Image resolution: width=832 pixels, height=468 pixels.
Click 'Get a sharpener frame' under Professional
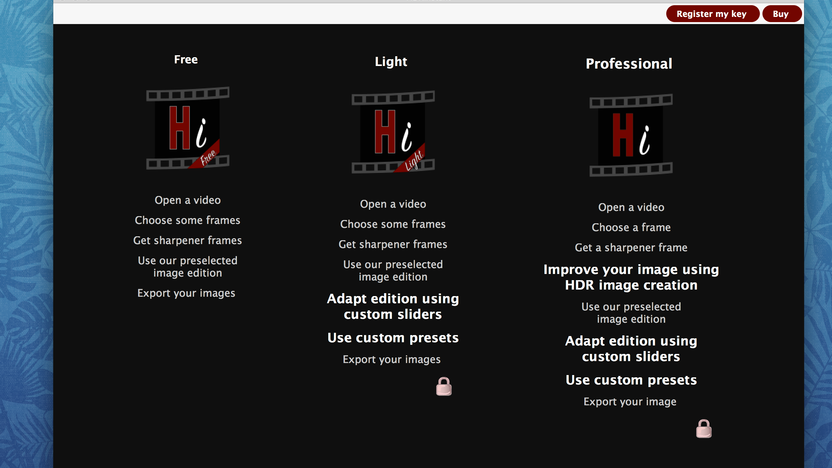point(631,247)
